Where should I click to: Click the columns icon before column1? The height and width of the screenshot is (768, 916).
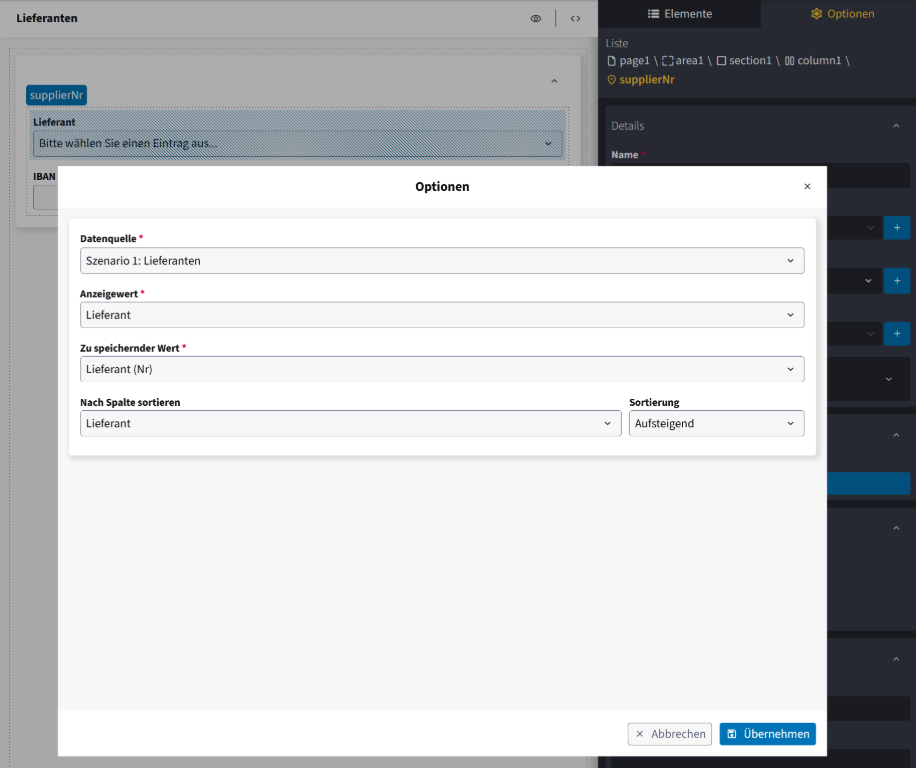pos(789,61)
